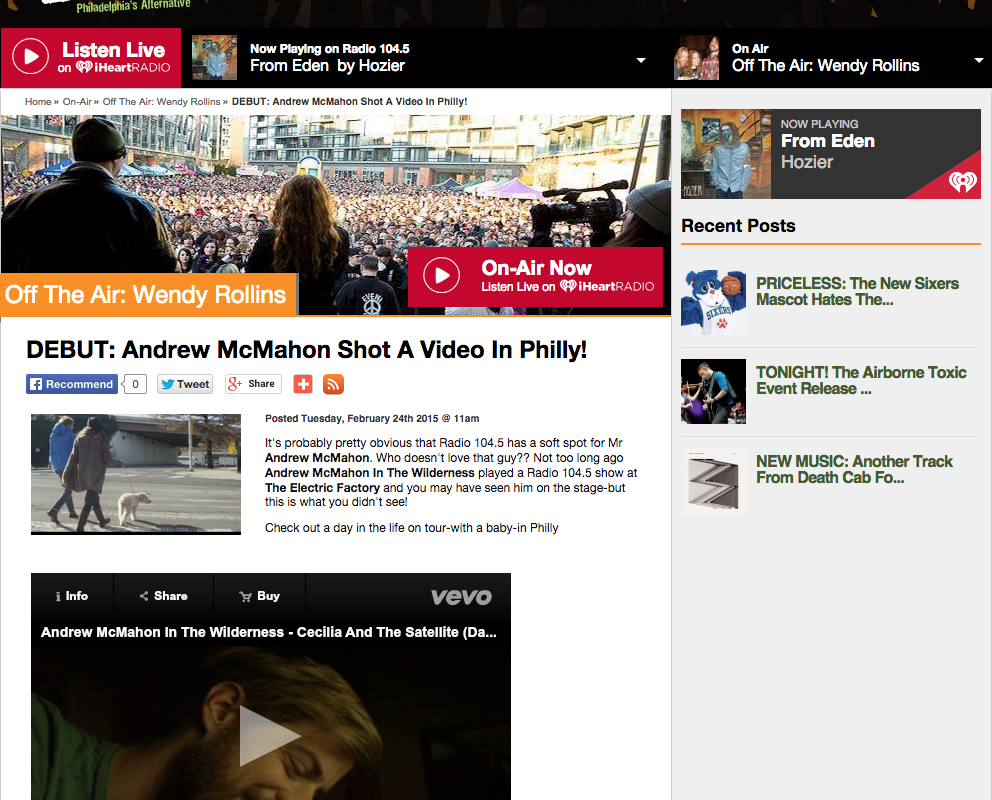Play the Cecilia And The Satellite video
This screenshot has width=992, height=800.
click(270, 736)
